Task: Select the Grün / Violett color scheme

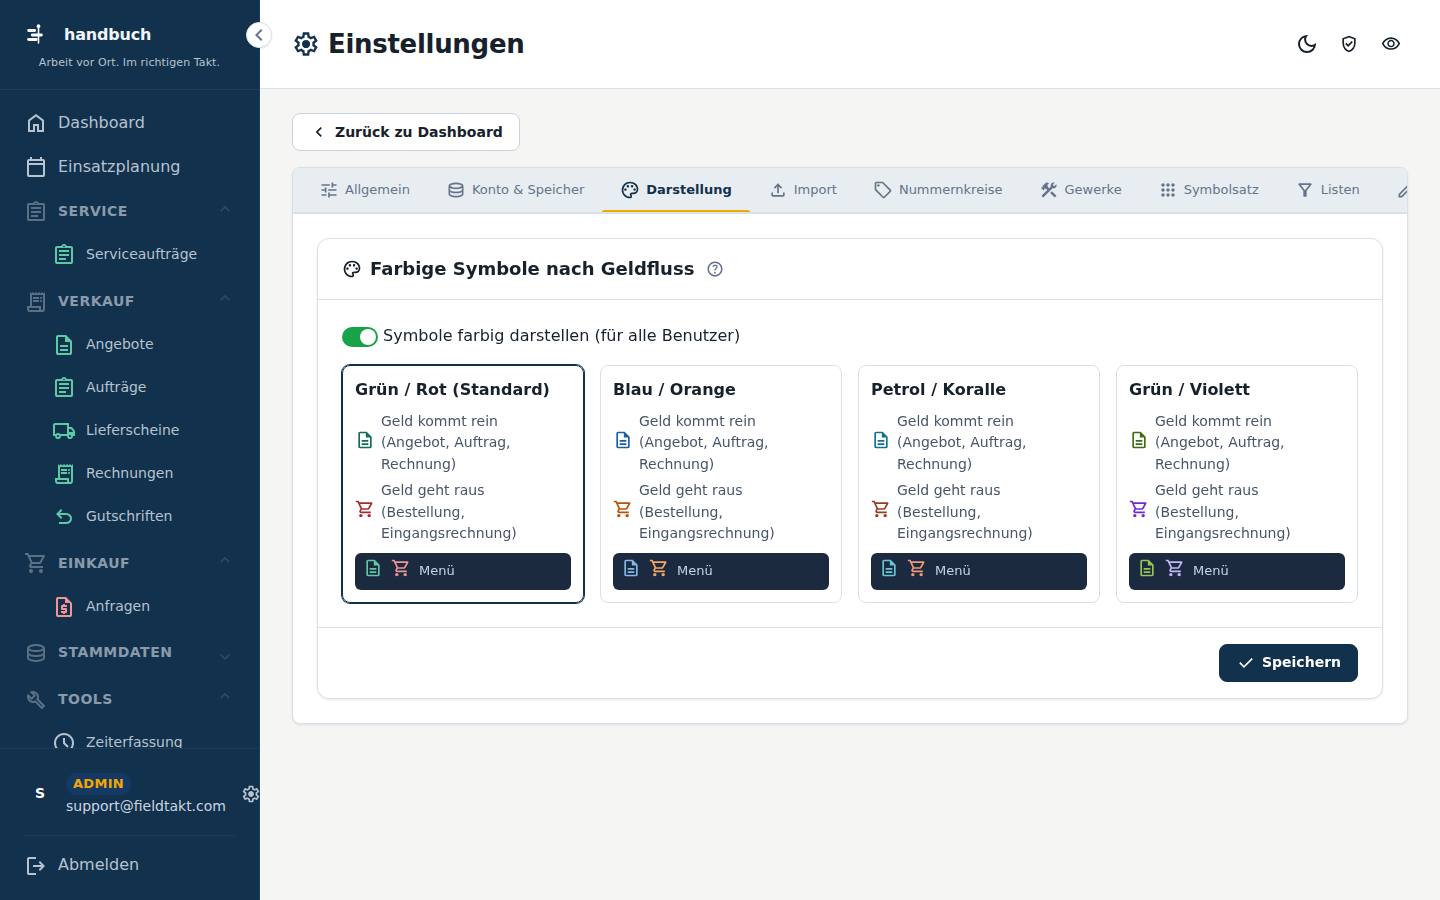Action: (x=1237, y=484)
